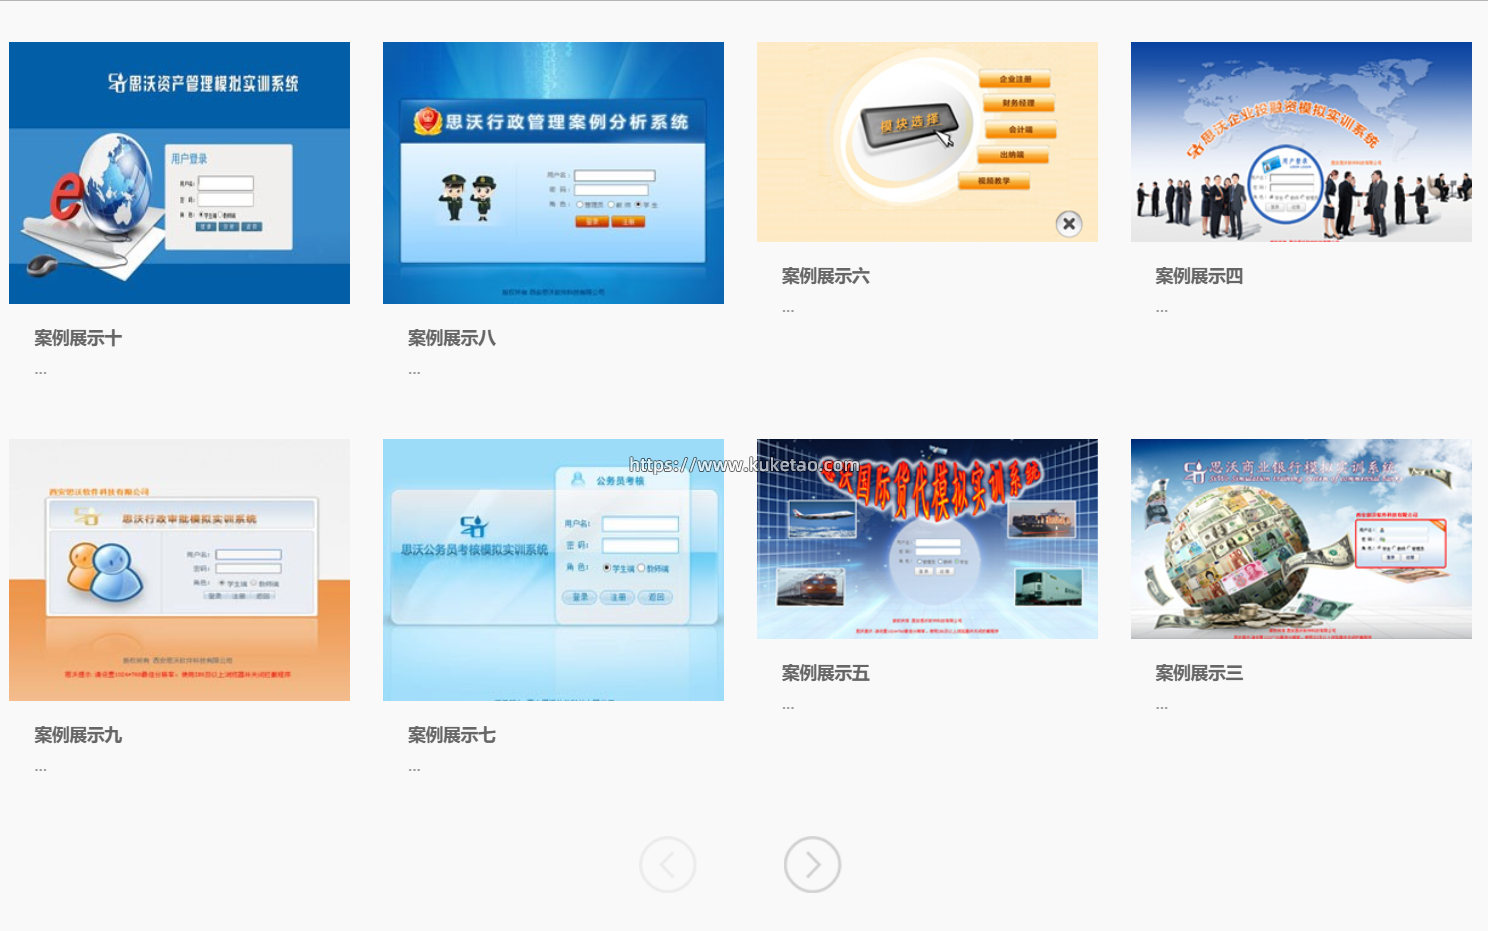This screenshot has height=931, width=1488.
Task: Click the ellipsis under 案例展示六
Action: coord(788,310)
